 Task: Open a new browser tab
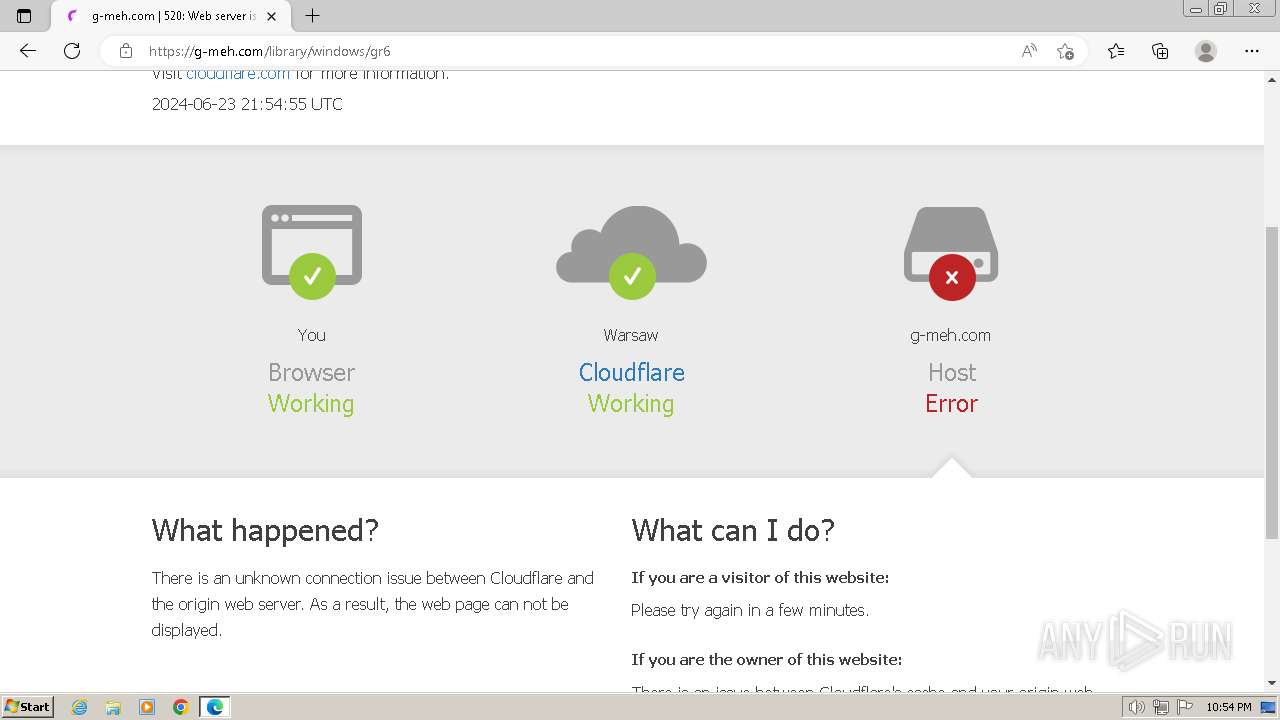pyautogui.click(x=312, y=16)
